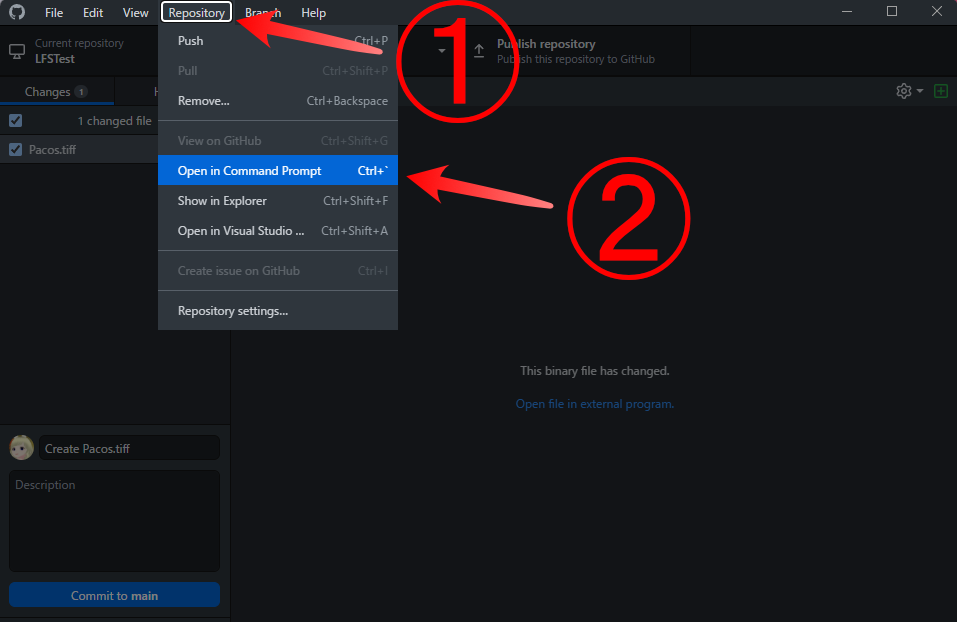The image size is (957, 622).
Task: Open file in external program link
Action: point(594,404)
